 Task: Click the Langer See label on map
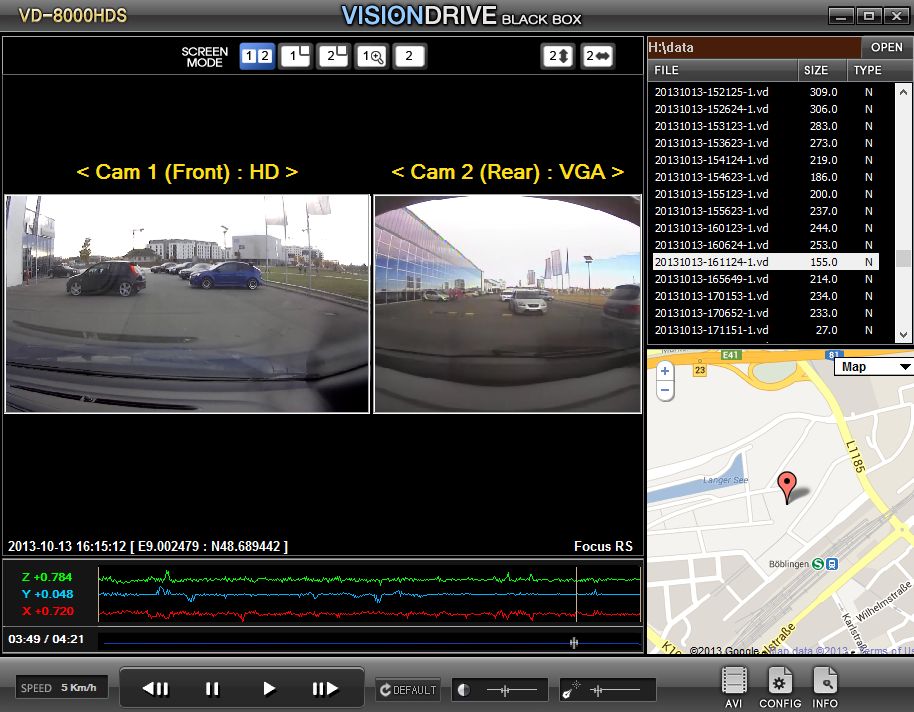725,480
